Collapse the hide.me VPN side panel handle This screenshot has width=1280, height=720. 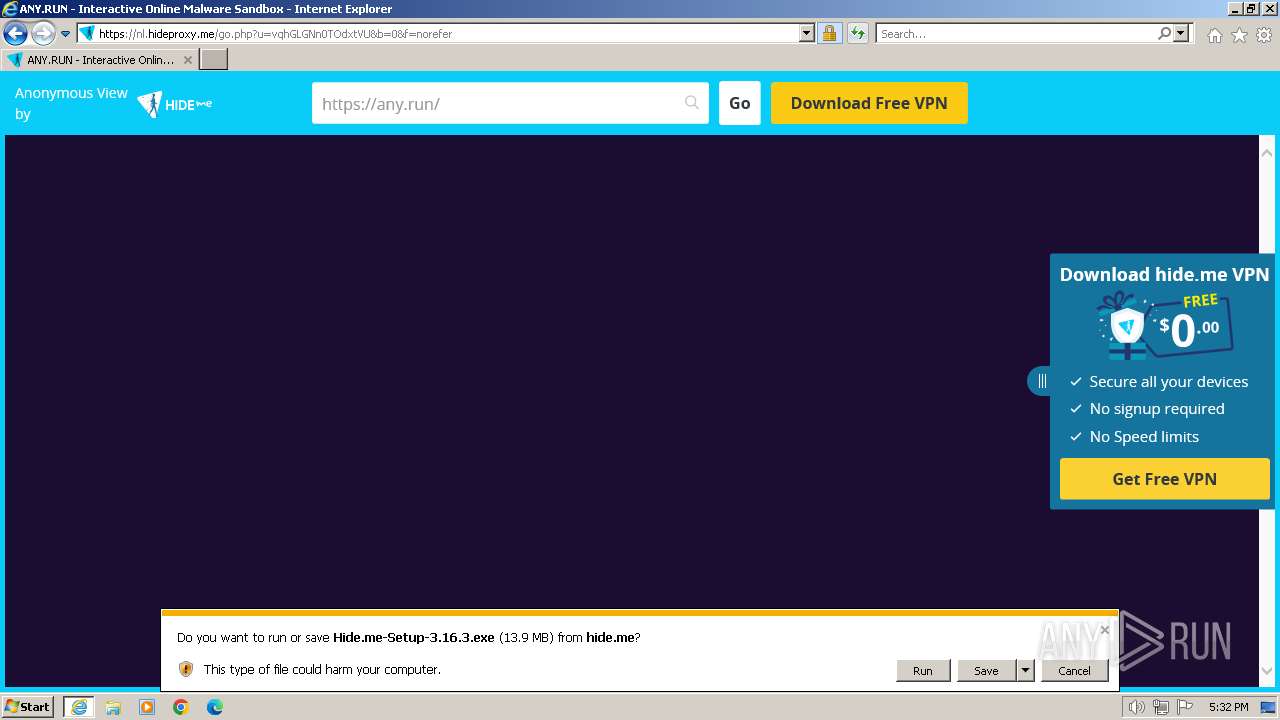(x=1040, y=381)
